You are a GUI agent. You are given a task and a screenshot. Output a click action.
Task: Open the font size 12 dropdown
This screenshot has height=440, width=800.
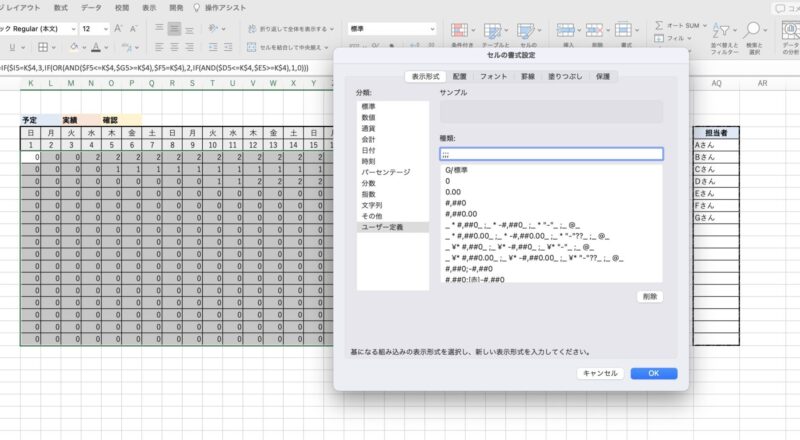click(106, 29)
